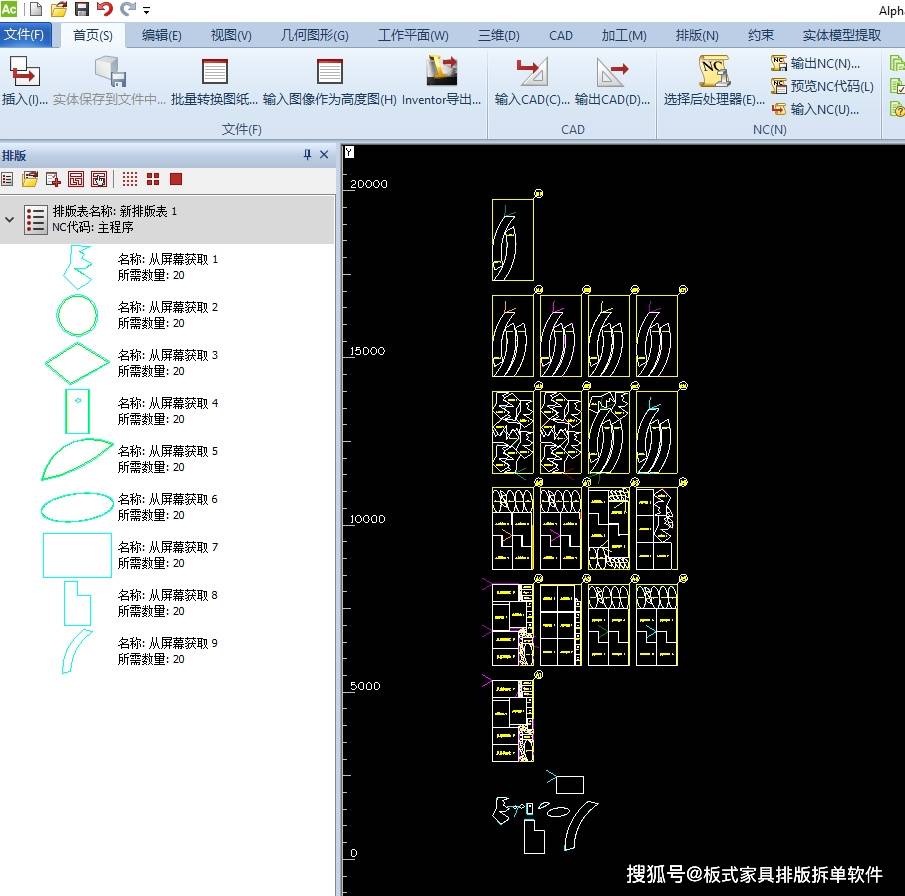This screenshot has width=905, height=896.
Task: Click the save icon in quick access toolbar
Action: coord(82,10)
